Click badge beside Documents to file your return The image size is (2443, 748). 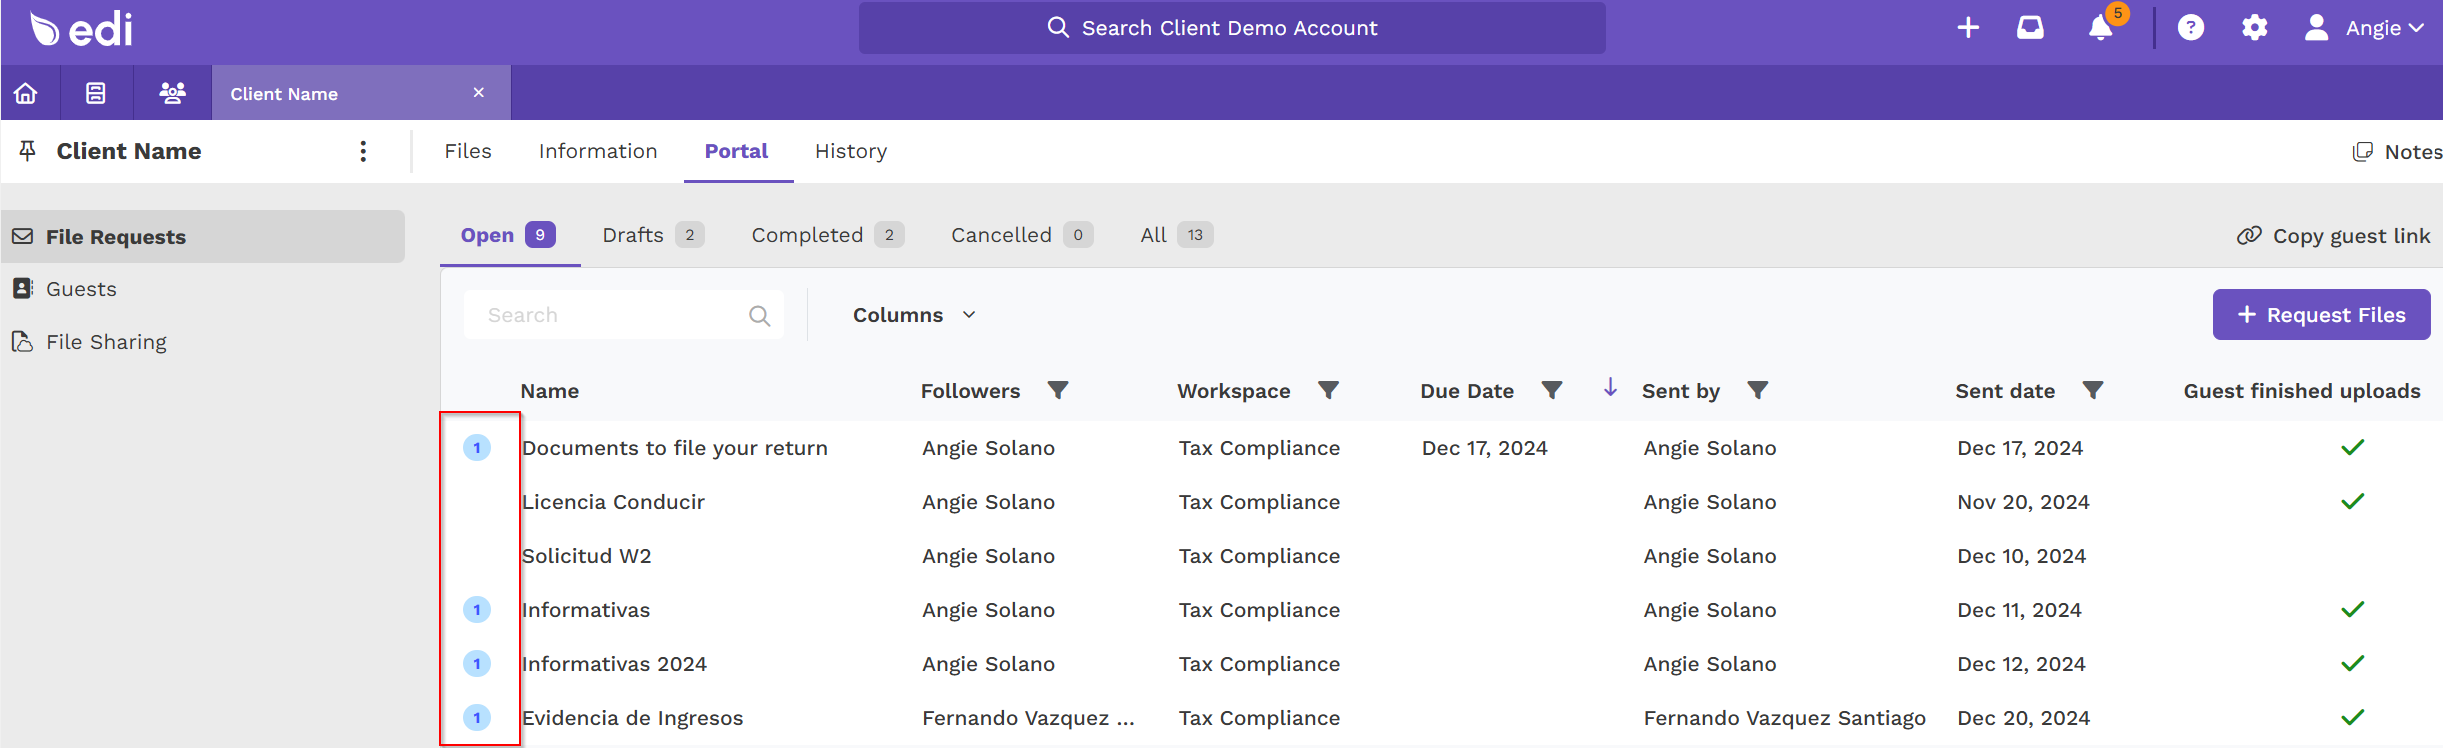[477, 448]
